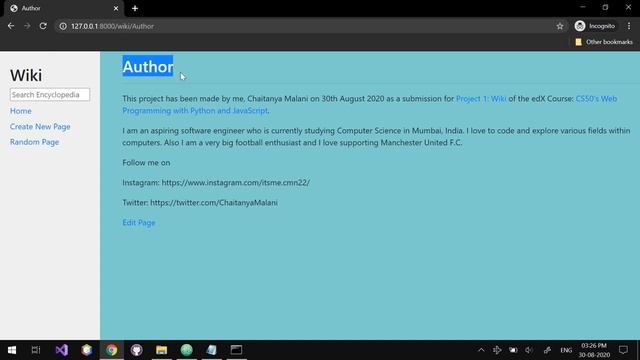Click the Instagram URL text
The image size is (640, 360).
[236, 182]
